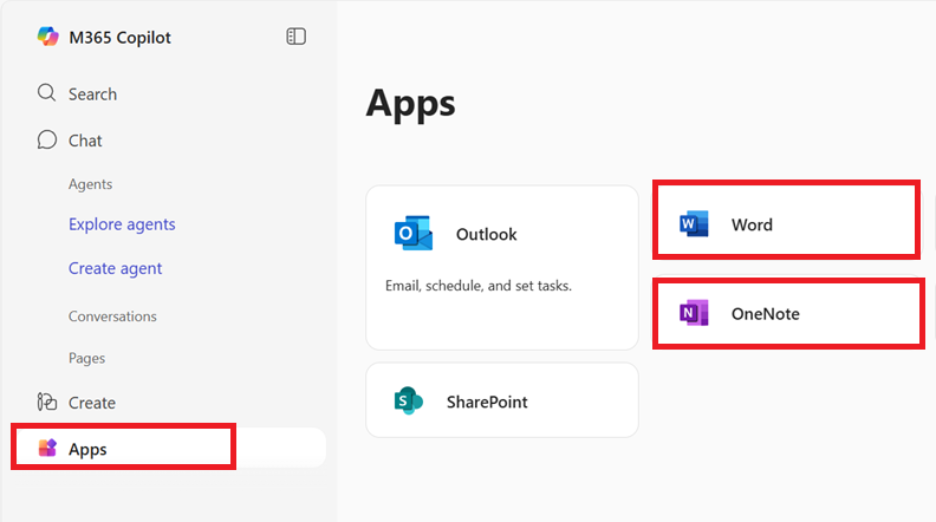This screenshot has height=522, width=936.
Task: Click the Conversations section label
Action: point(112,316)
